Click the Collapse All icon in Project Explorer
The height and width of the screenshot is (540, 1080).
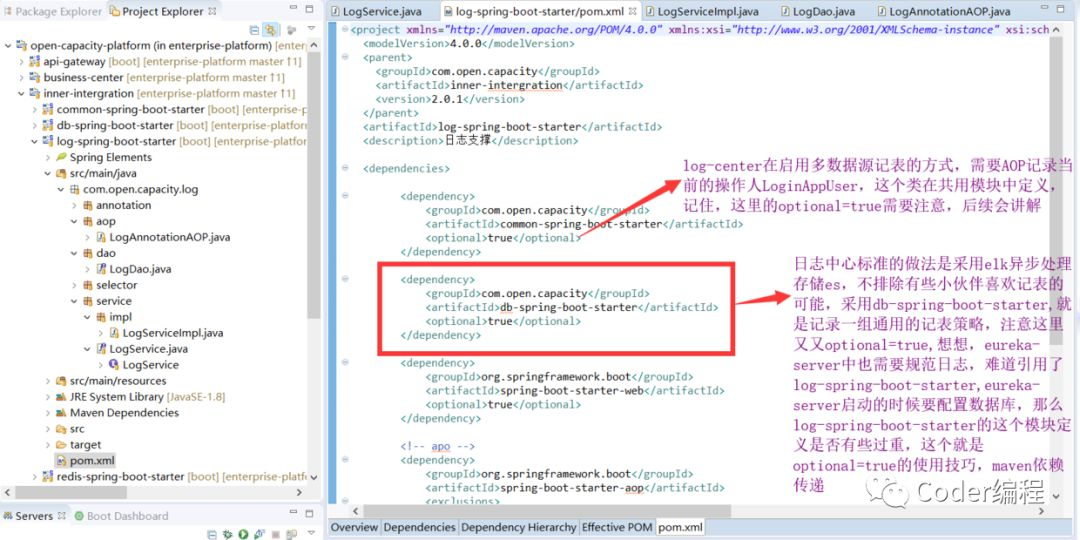(x=255, y=30)
